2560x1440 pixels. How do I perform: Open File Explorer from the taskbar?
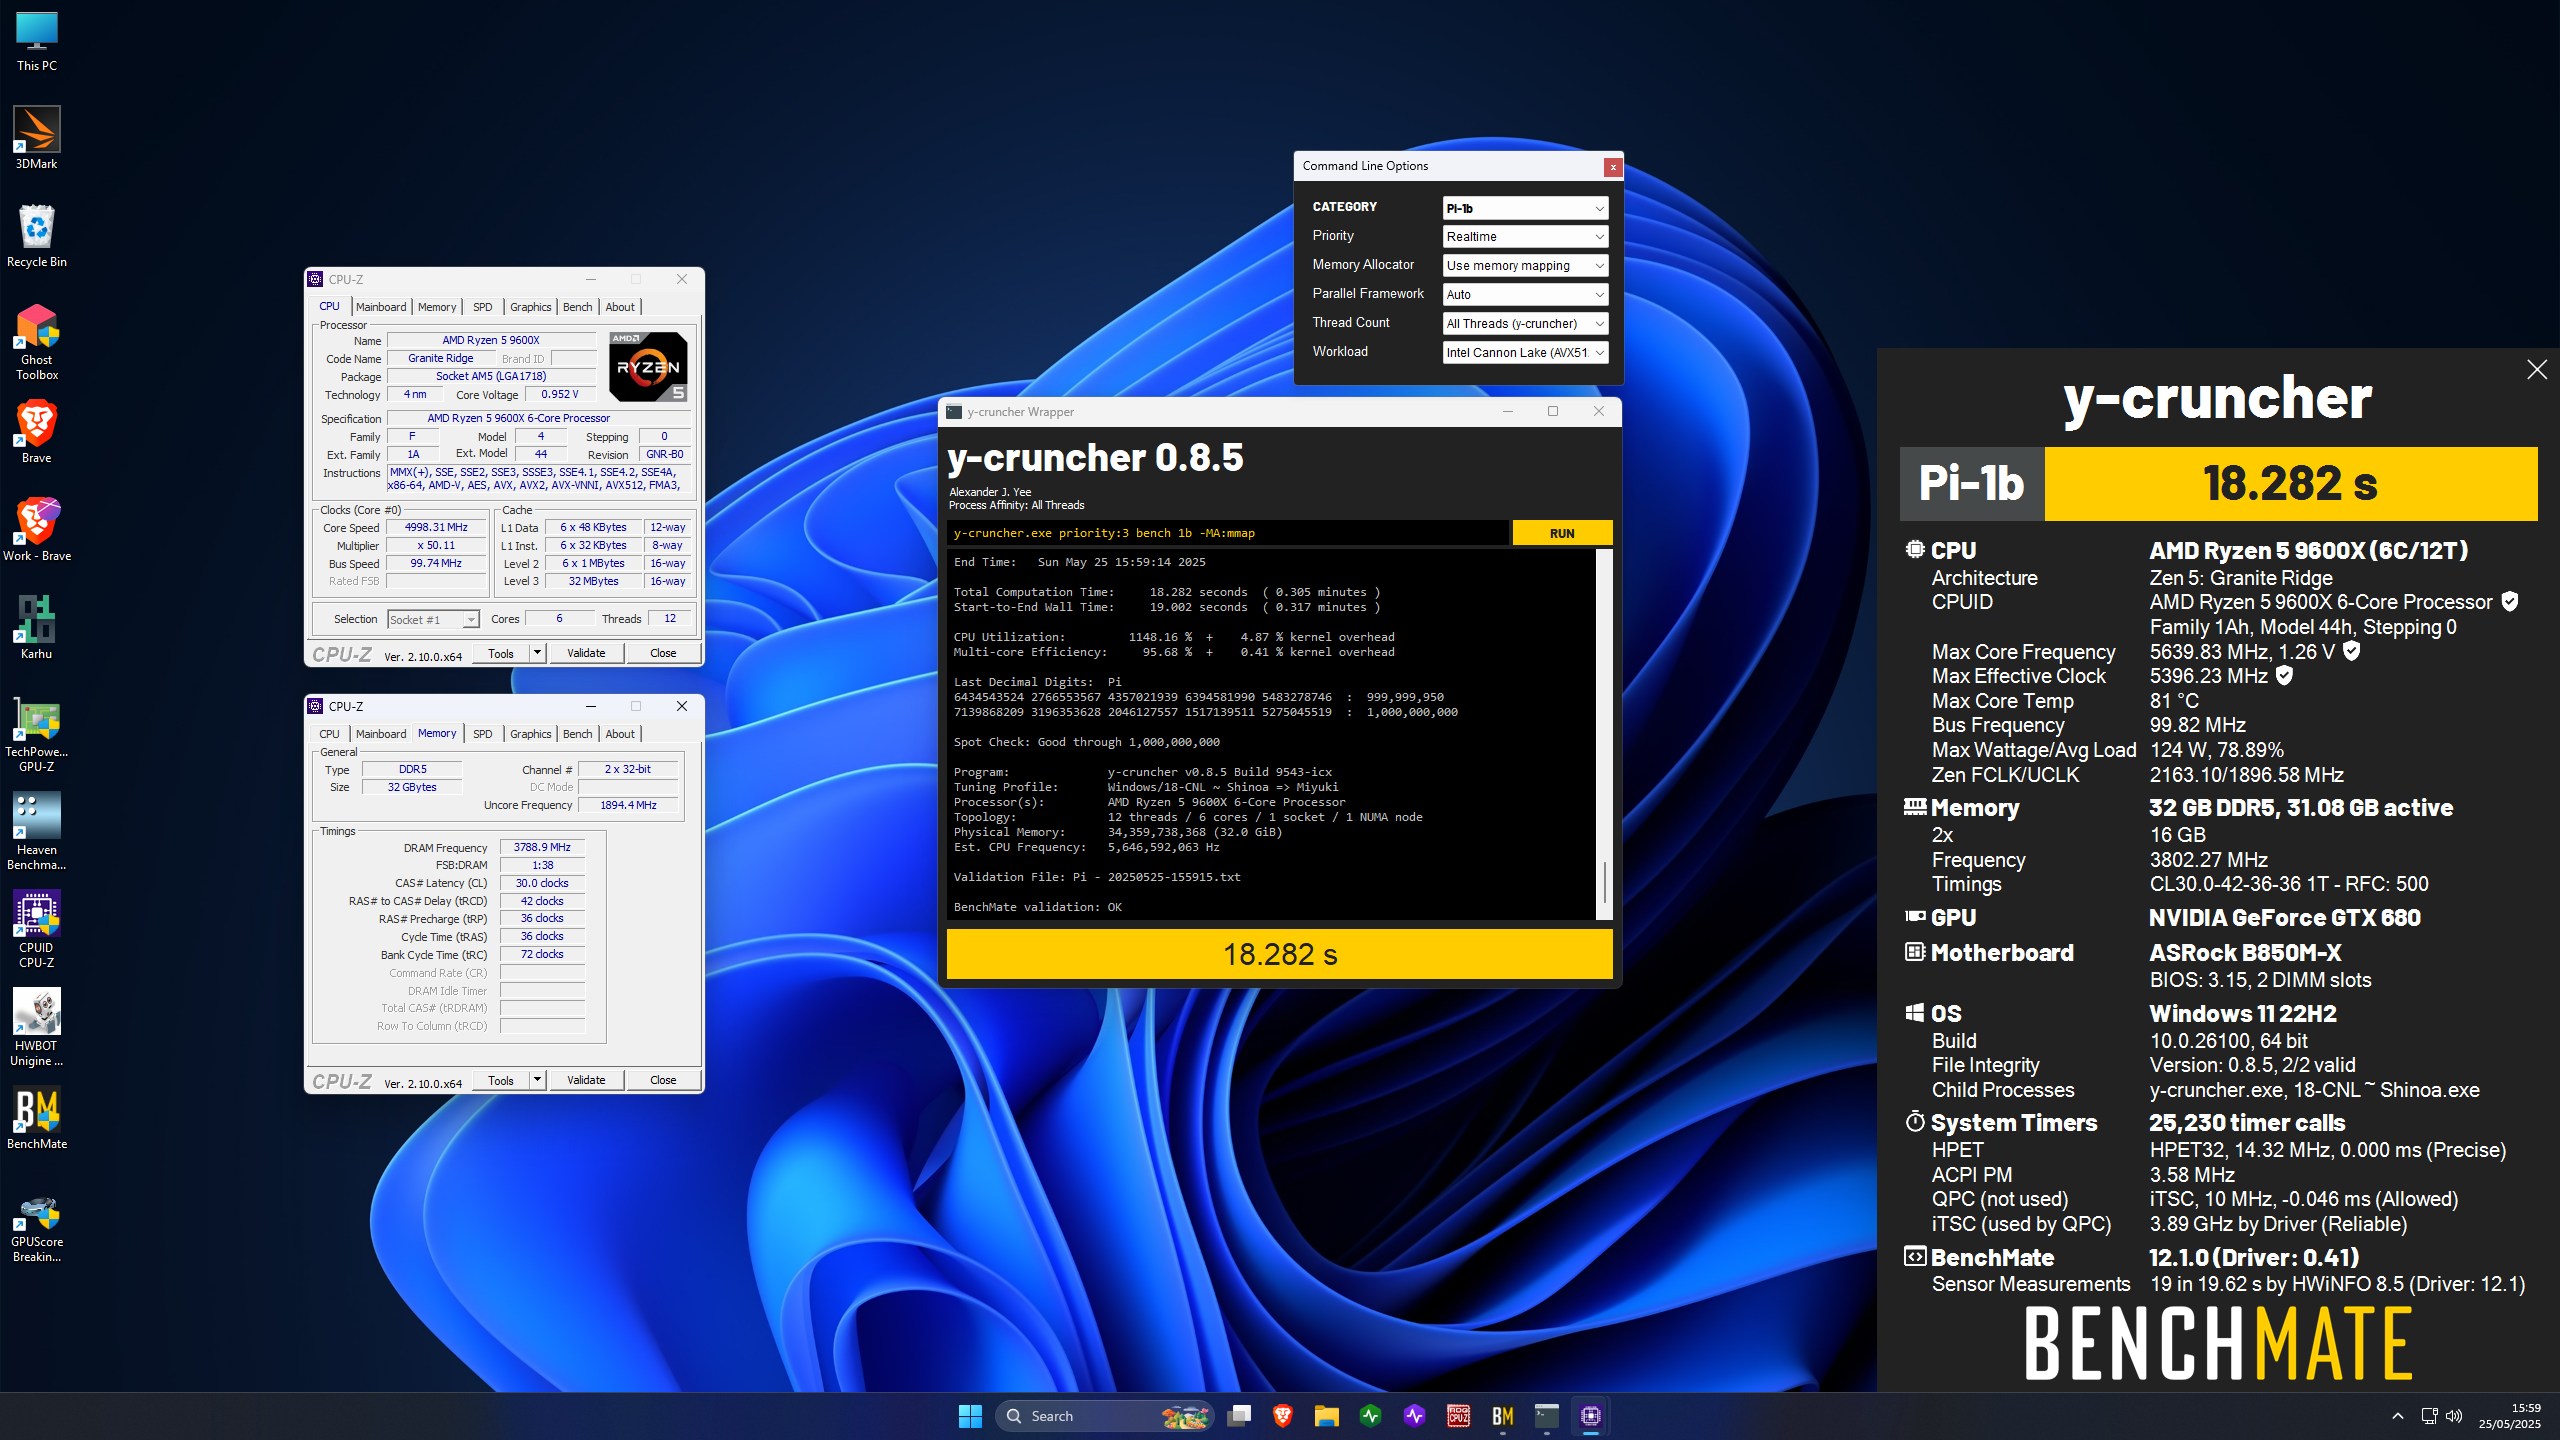pyautogui.click(x=1327, y=1416)
